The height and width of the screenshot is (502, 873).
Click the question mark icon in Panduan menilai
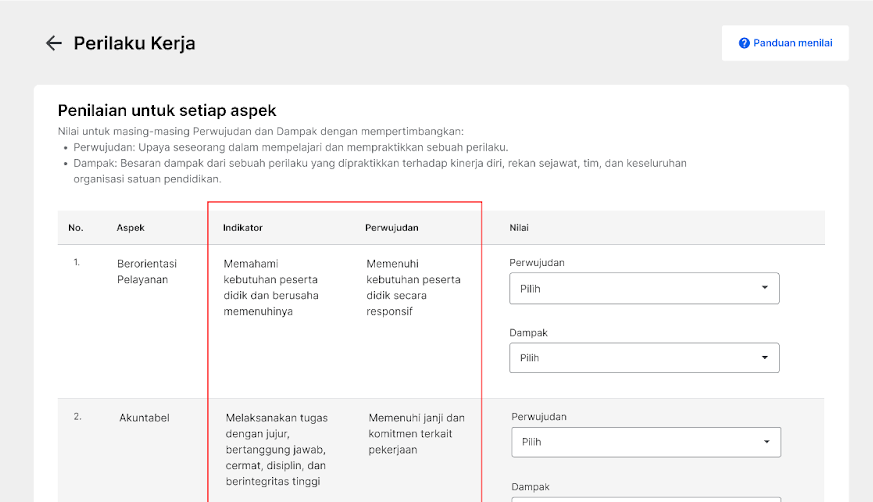click(x=744, y=43)
